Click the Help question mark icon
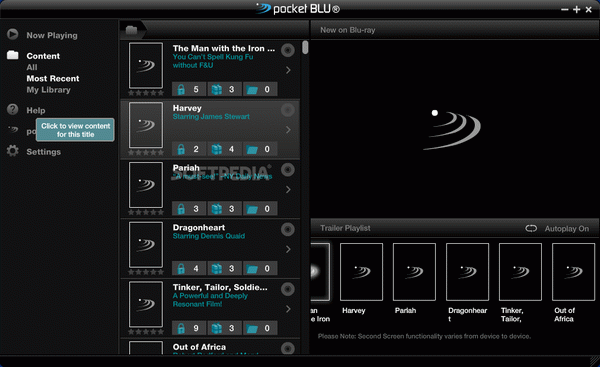600x367 pixels. (x=12, y=109)
